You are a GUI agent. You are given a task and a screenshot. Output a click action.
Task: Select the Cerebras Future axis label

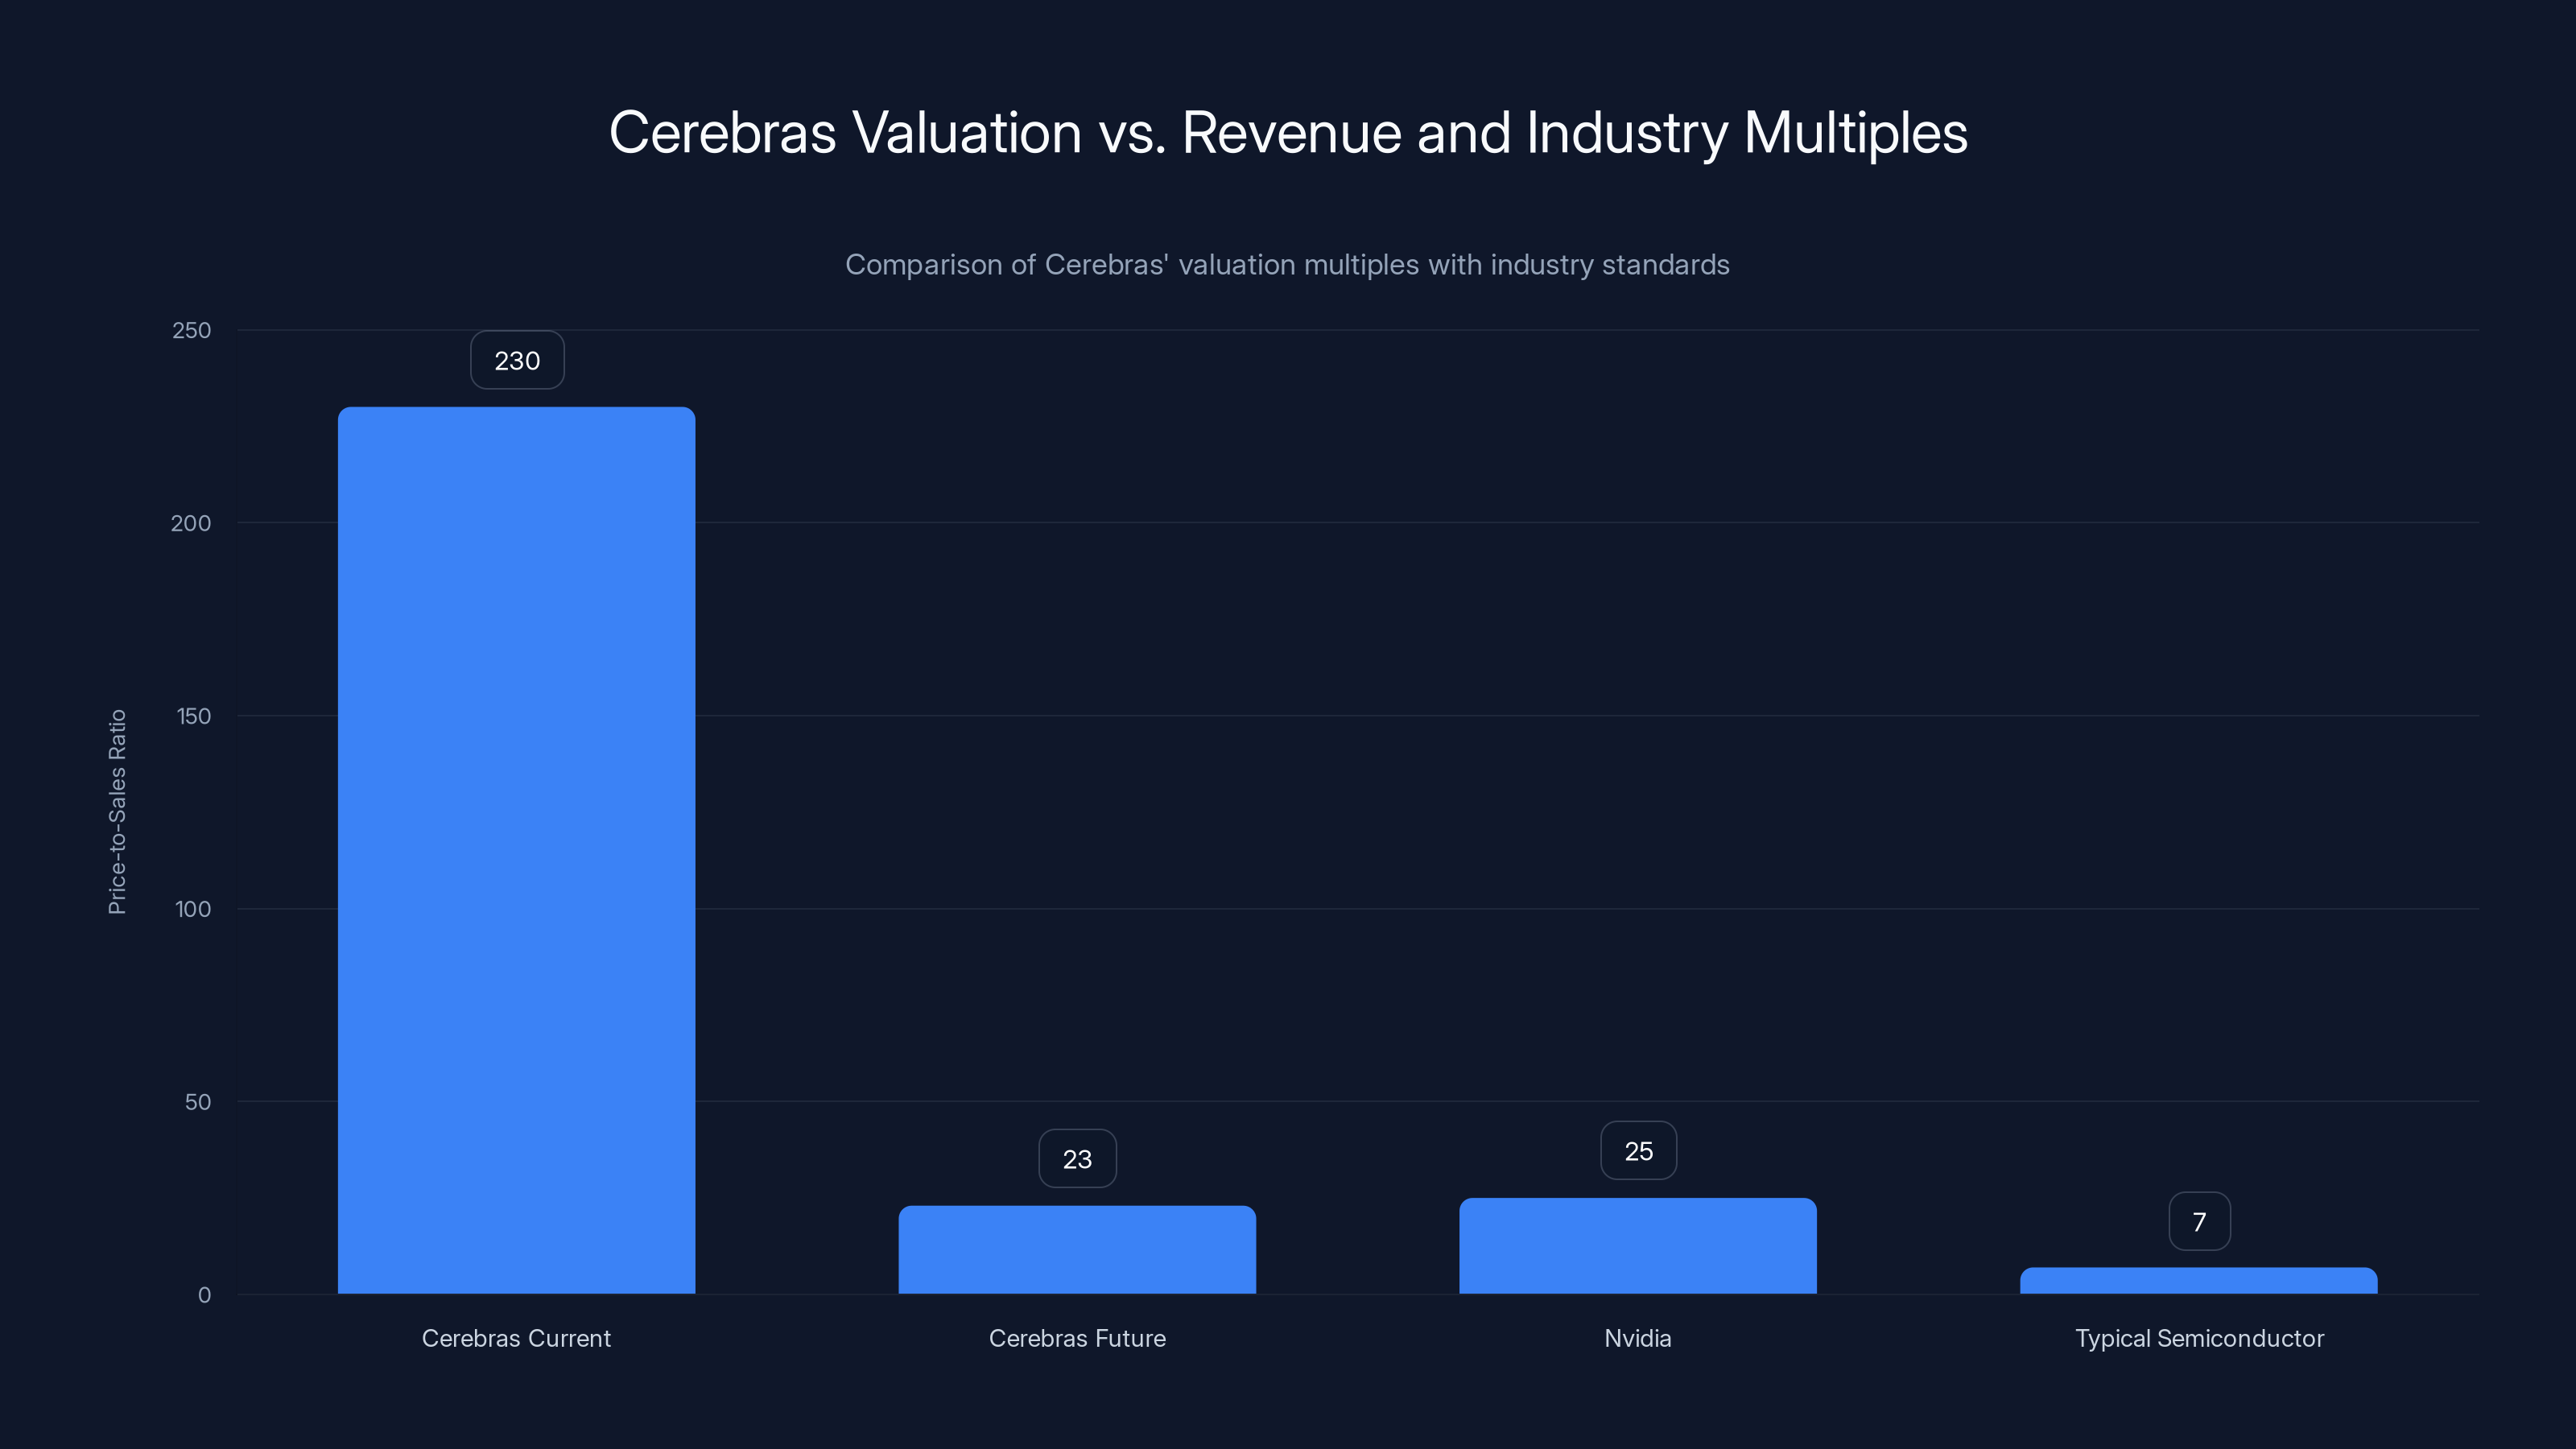1077,1338
